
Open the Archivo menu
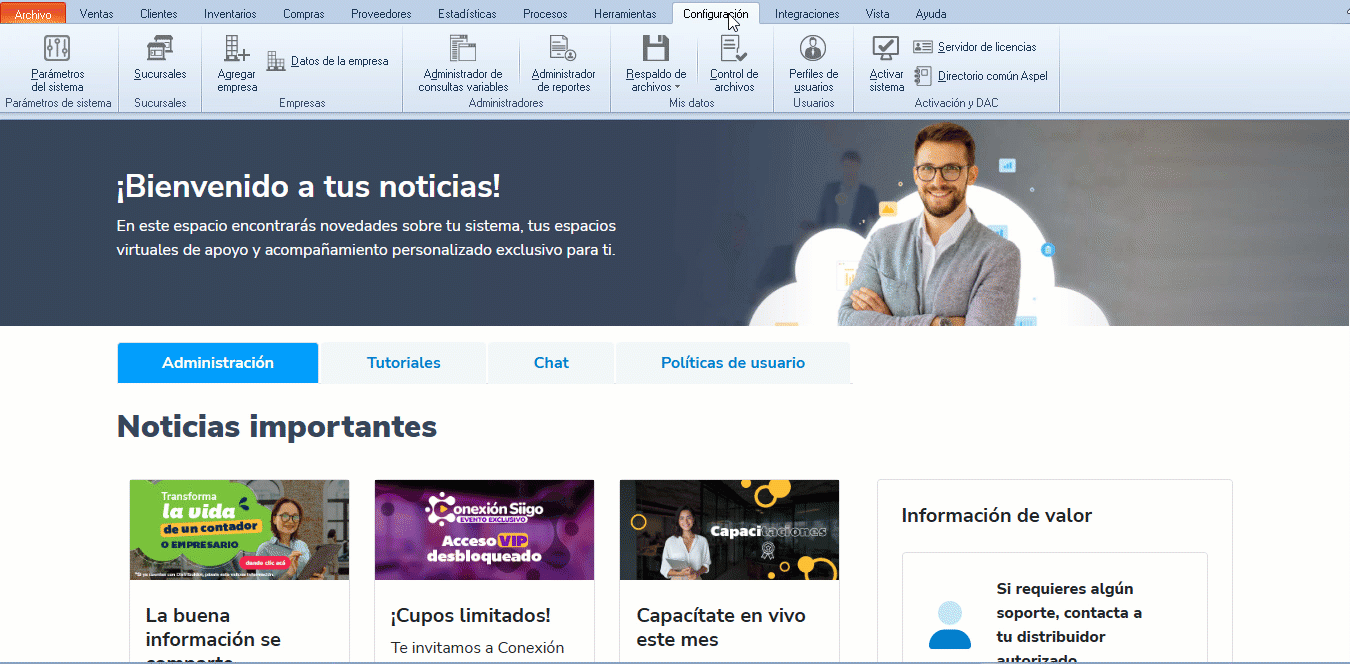[x=33, y=14]
